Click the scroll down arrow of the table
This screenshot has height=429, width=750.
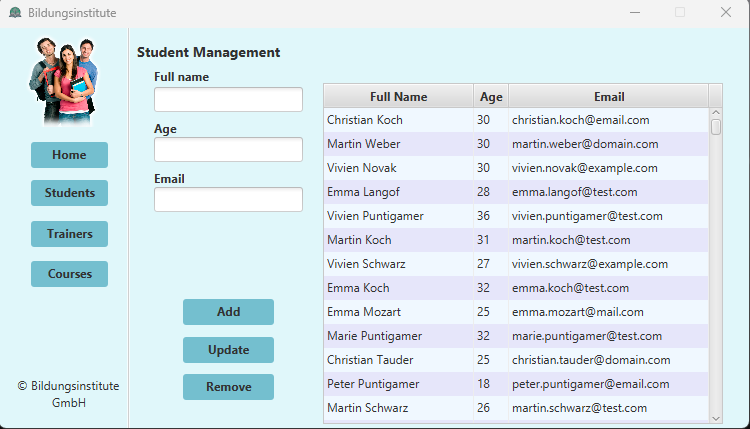(715, 417)
